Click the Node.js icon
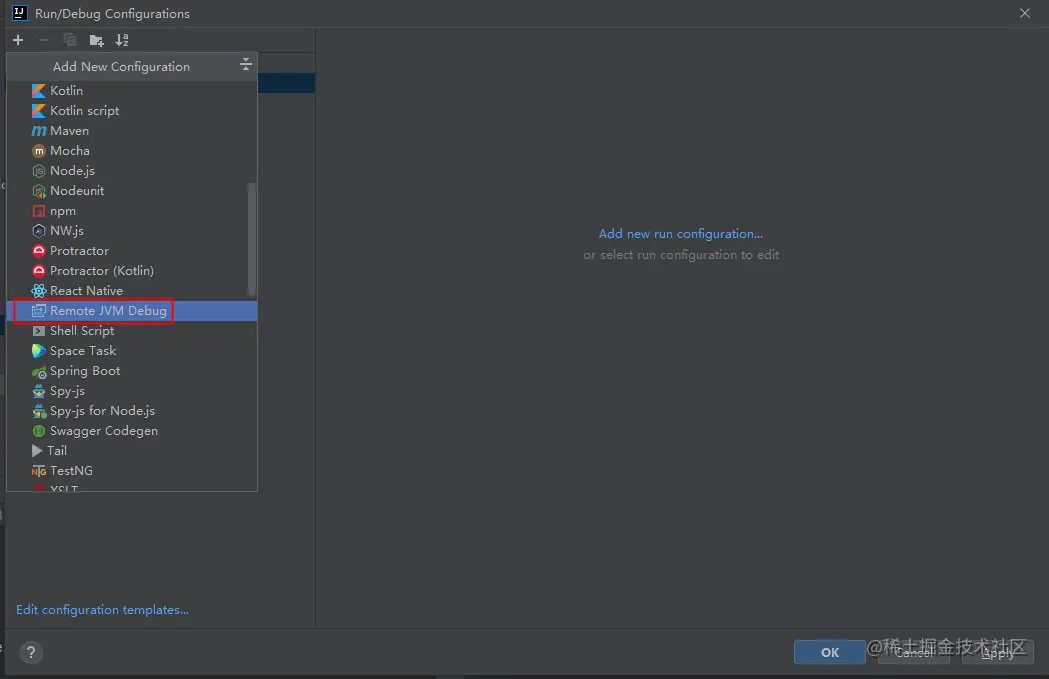The height and width of the screenshot is (679, 1049). pyautogui.click(x=39, y=171)
